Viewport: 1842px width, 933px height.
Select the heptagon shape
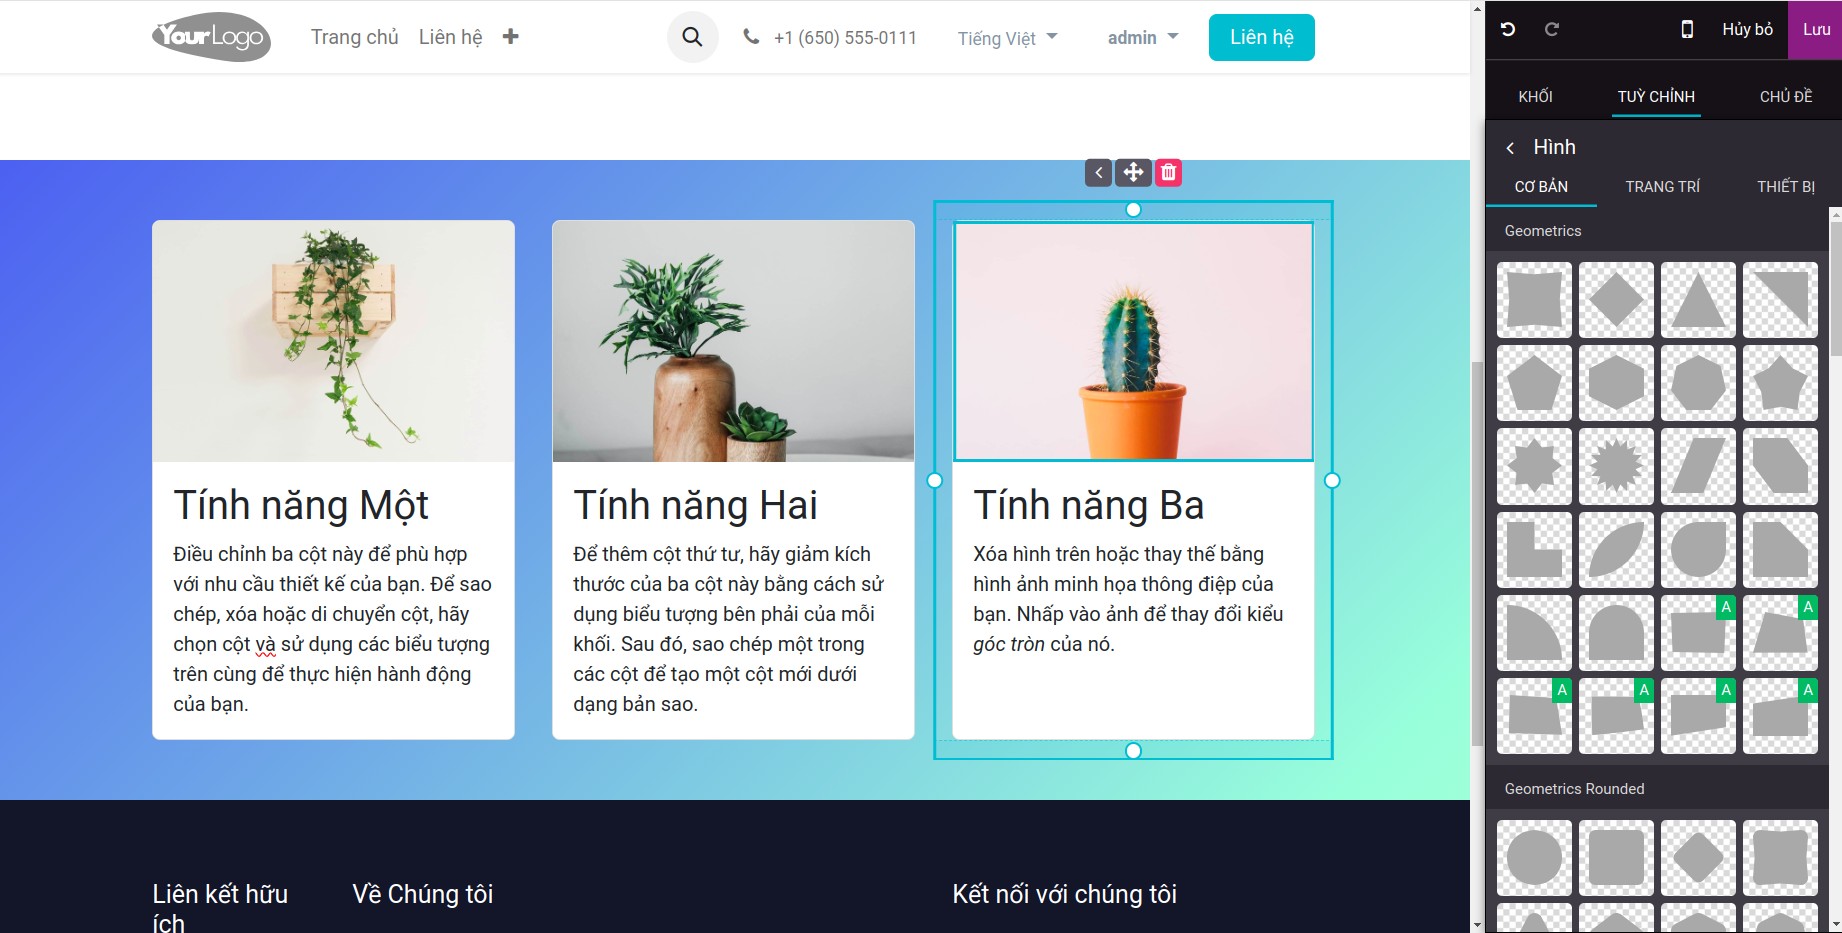coord(1698,383)
